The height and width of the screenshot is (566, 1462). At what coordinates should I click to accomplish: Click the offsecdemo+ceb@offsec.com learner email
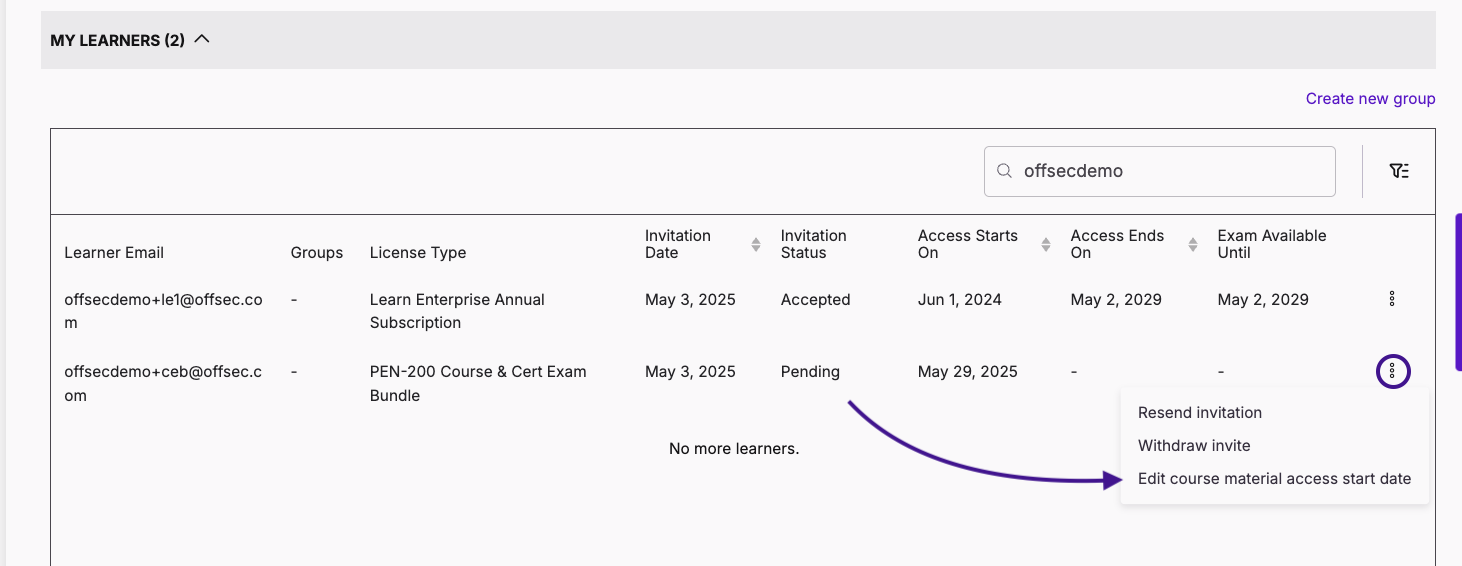(x=163, y=383)
